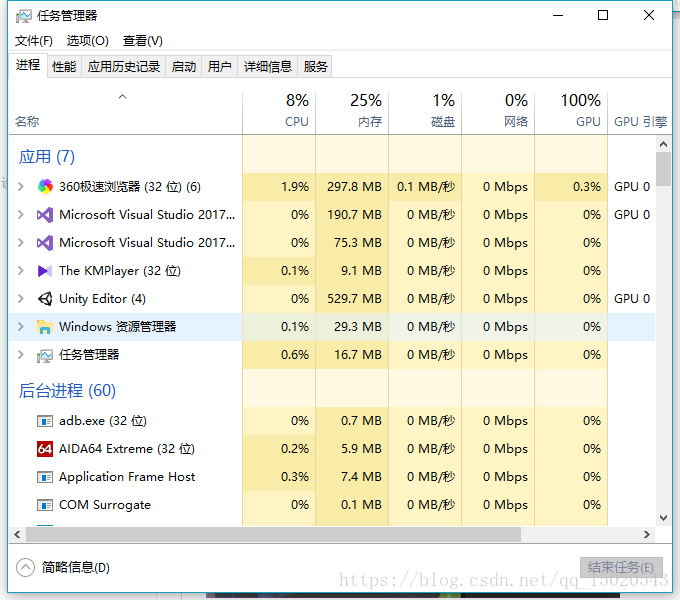Expand The KMPlayer process row
Screen dimensions: 680x600
click(x=20, y=271)
